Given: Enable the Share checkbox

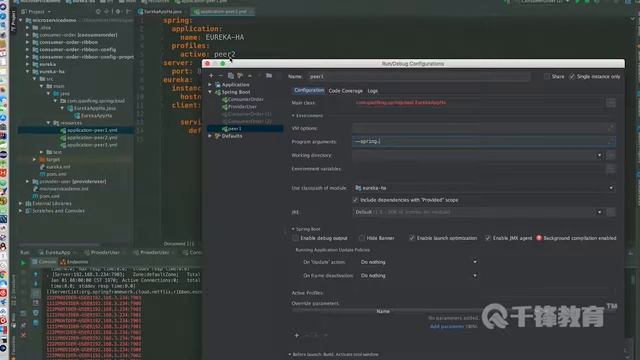Looking at the screenshot, I should [547, 76].
